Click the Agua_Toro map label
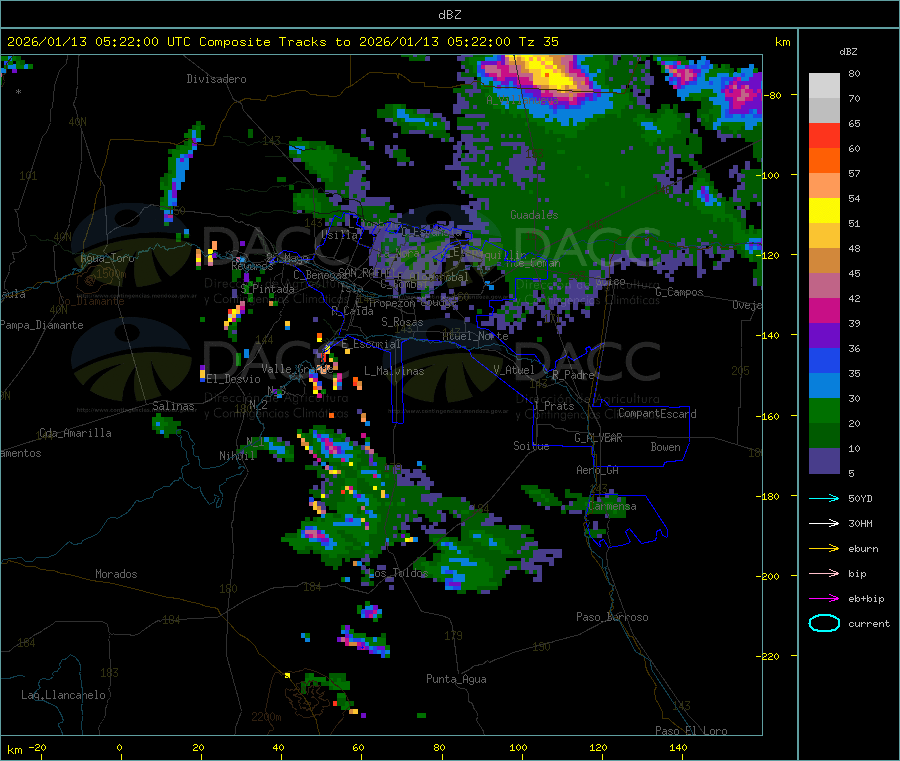 [x=107, y=258]
